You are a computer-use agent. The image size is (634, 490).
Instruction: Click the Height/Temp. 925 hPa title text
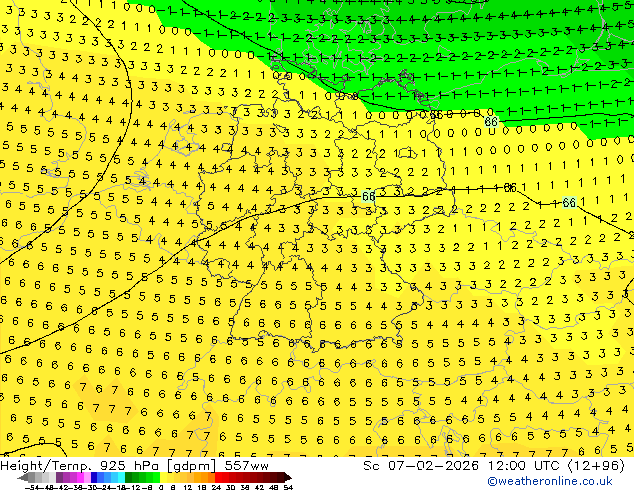81,466
